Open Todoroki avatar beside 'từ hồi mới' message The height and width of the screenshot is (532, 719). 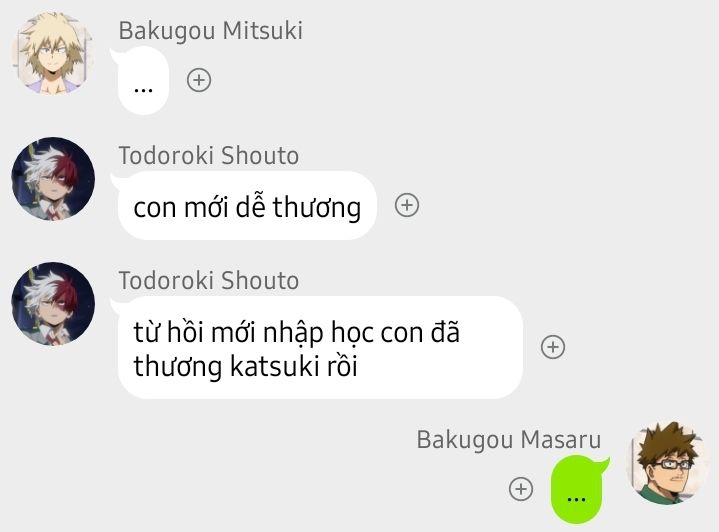coord(53,304)
